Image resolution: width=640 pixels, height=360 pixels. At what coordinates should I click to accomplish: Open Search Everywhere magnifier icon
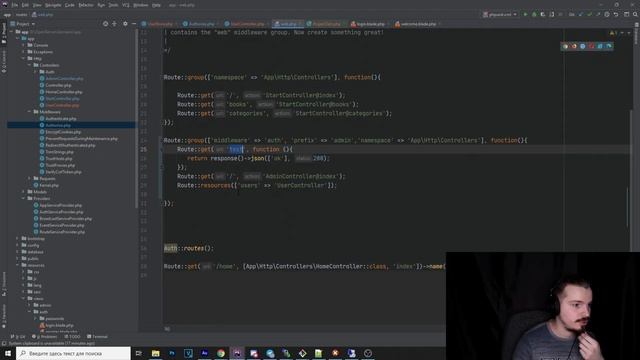tap(636, 14)
